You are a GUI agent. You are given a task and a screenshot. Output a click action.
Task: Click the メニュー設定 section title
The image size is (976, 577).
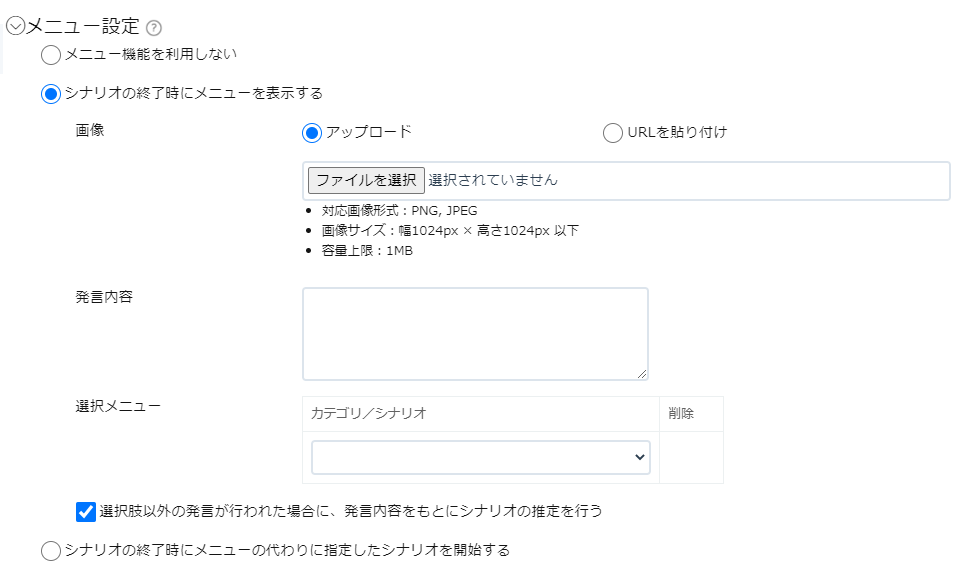tap(83, 26)
